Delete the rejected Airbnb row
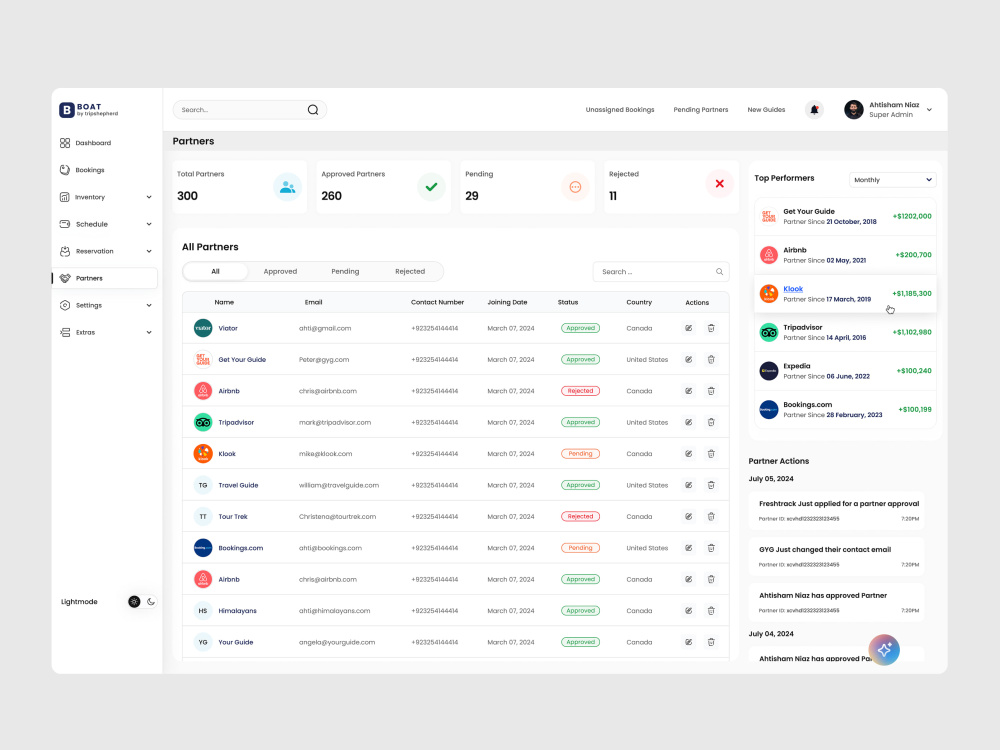 [x=711, y=391]
